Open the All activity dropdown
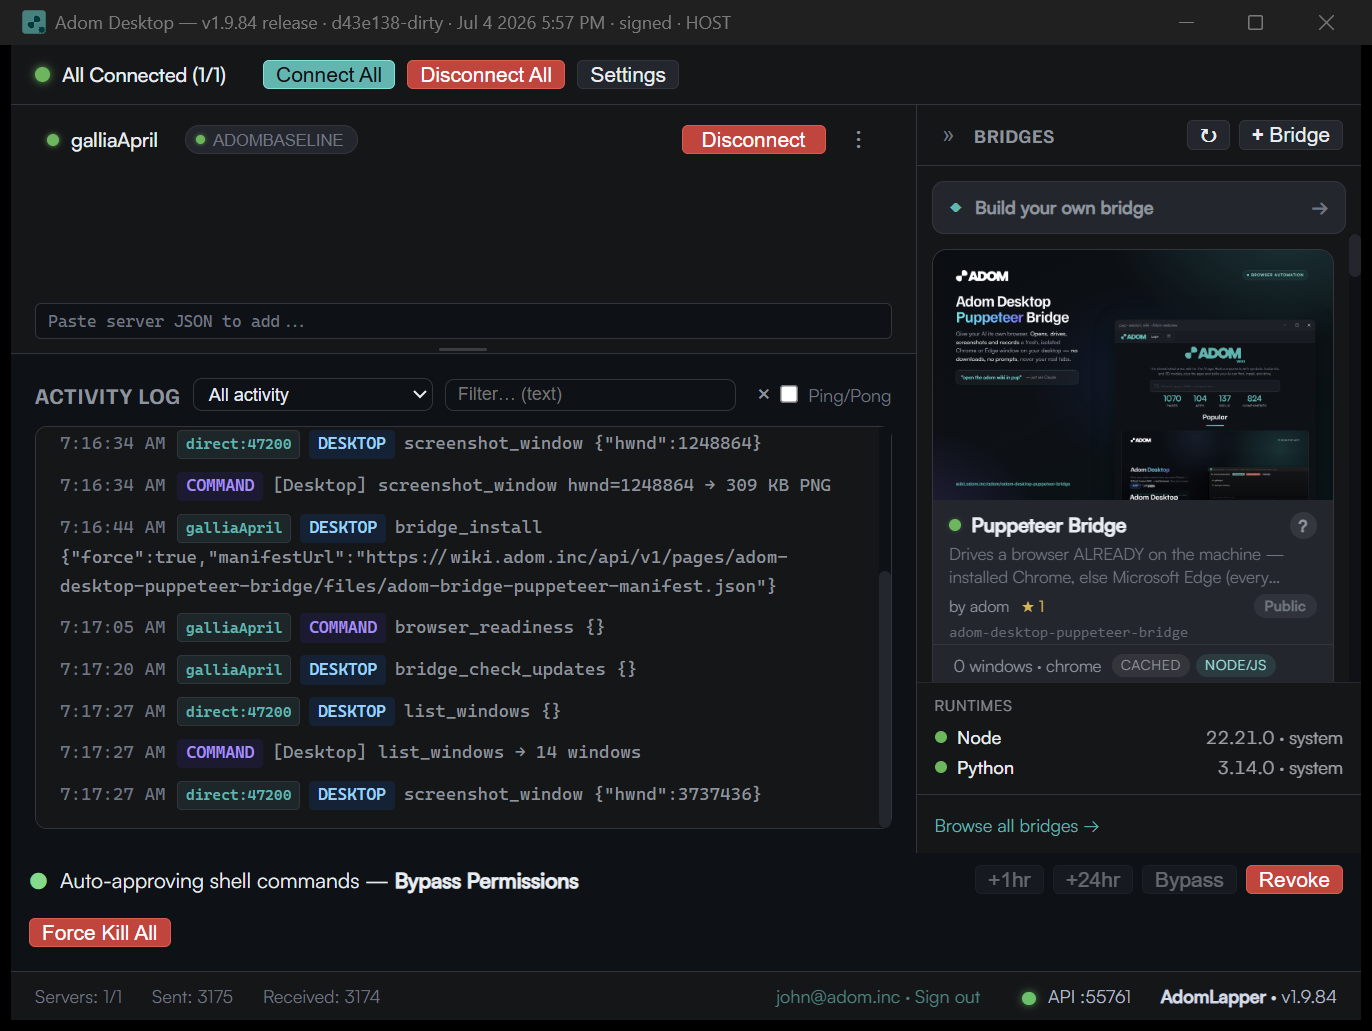The height and width of the screenshot is (1031, 1372). click(314, 395)
